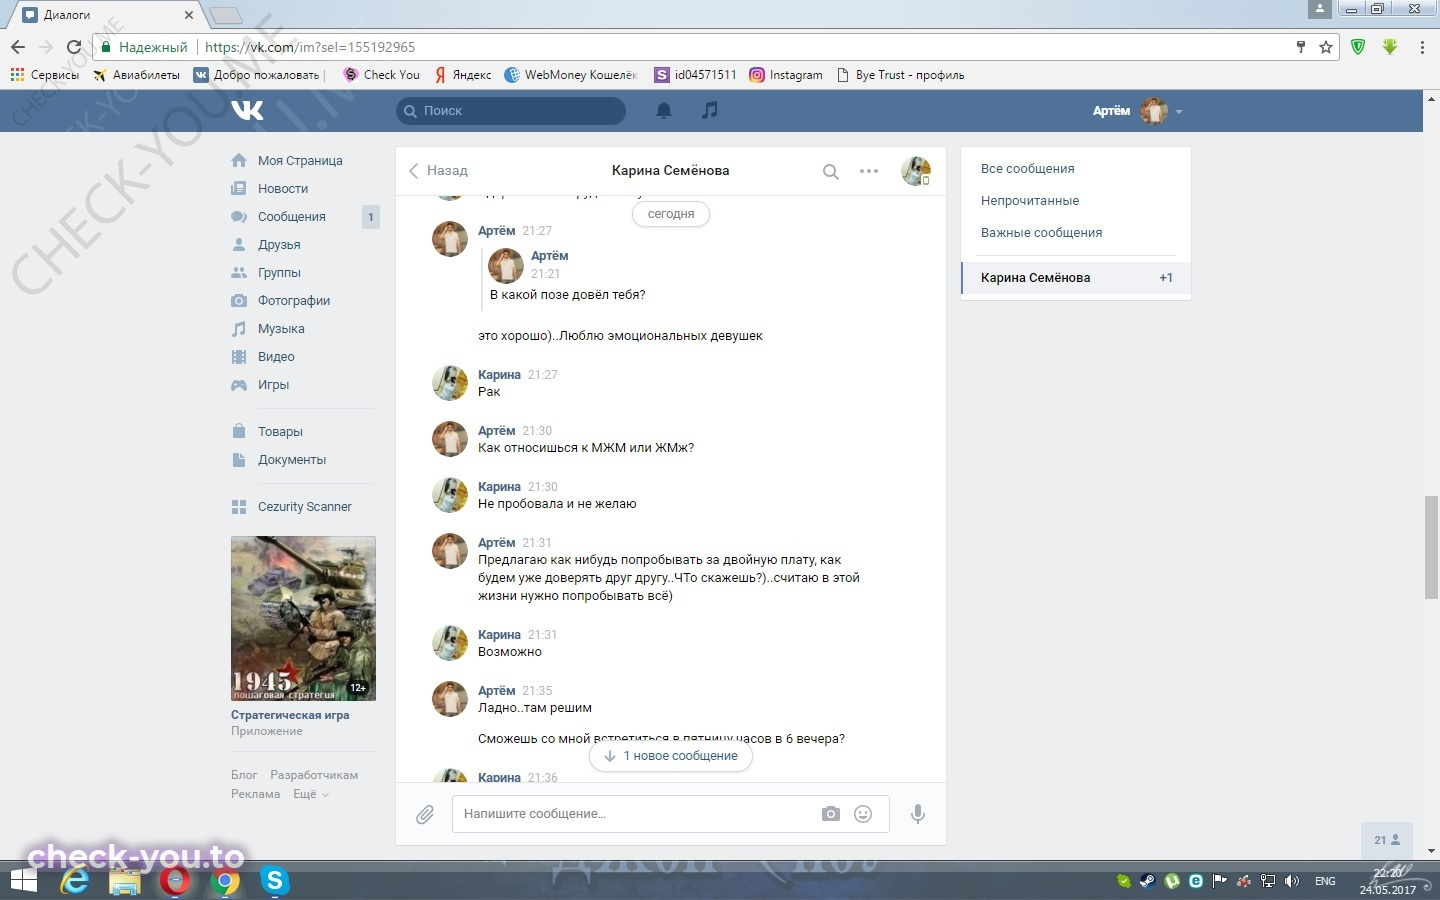Open Instagram bookmark
This screenshot has width=1440, height=900.
pos(786,75)
